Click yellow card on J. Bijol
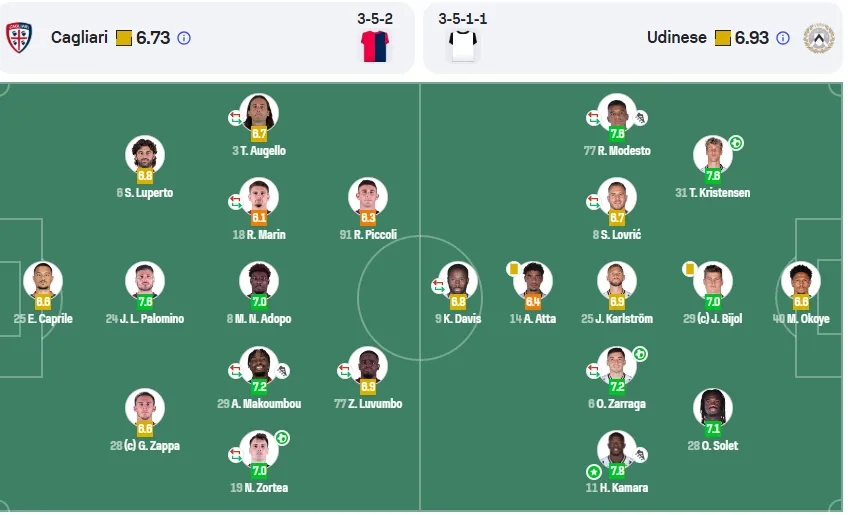The width and height of the screenshot is (848, 515). [x=690, y=268]
